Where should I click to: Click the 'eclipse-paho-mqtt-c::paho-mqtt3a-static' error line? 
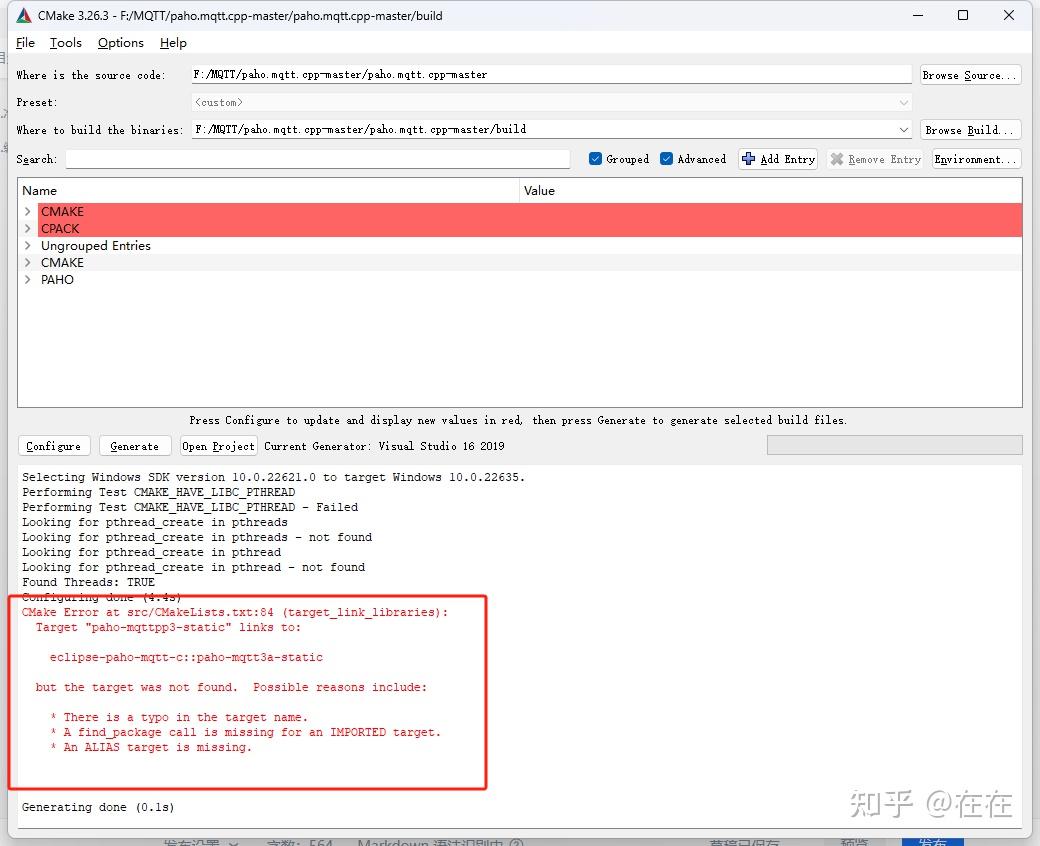[186, 657]
